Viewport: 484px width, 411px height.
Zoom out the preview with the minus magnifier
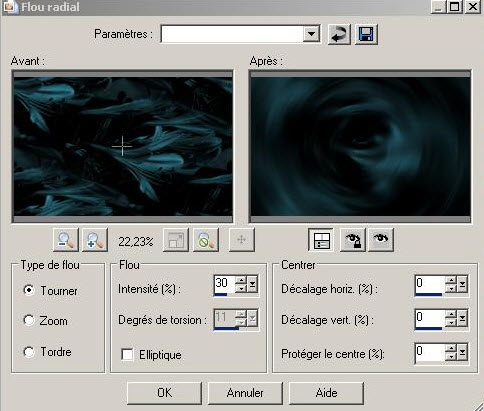[66, 240]
